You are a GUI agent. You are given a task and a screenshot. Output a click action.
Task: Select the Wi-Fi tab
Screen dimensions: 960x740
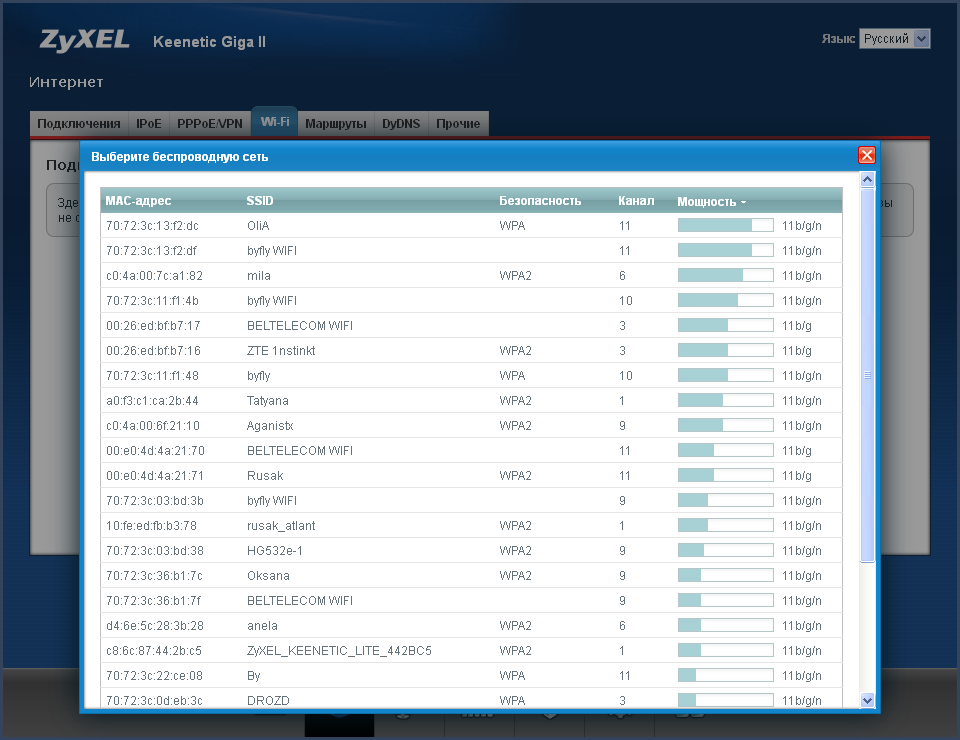[275, 121]
